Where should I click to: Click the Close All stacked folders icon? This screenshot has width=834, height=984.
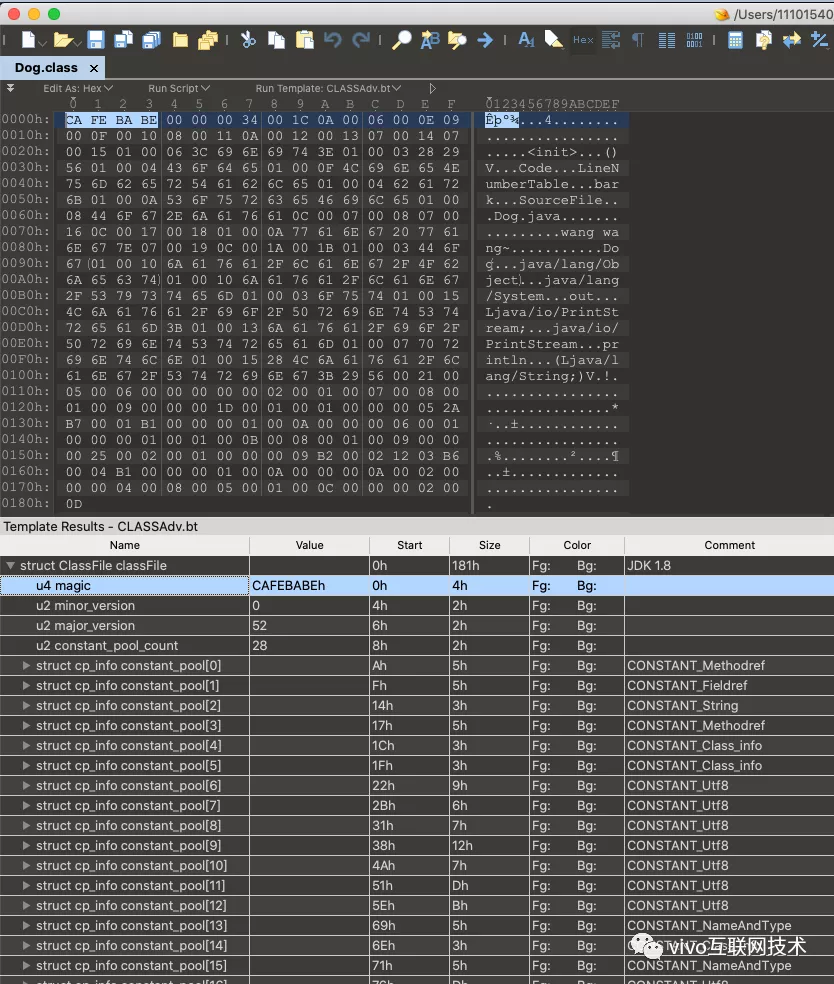click(208, 40)
